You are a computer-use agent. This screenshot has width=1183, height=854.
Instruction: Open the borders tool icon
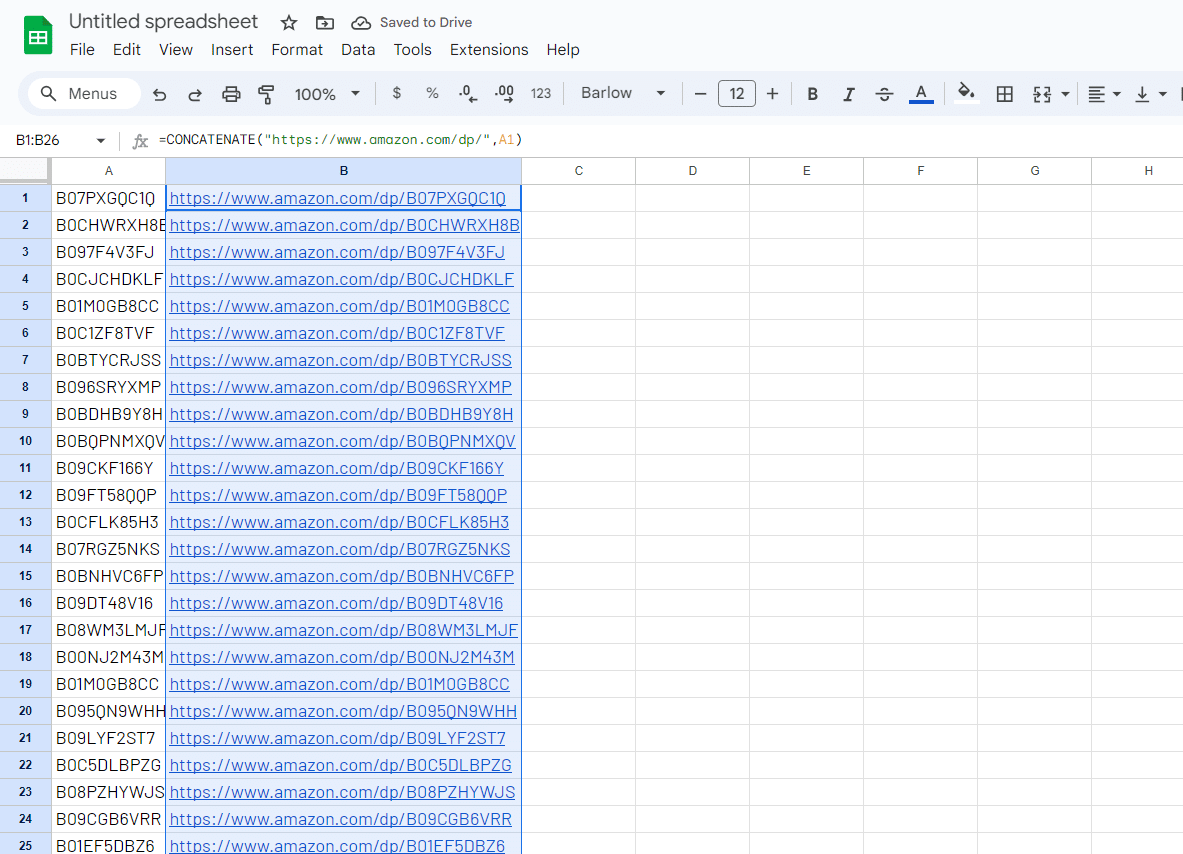[1005, 94]
